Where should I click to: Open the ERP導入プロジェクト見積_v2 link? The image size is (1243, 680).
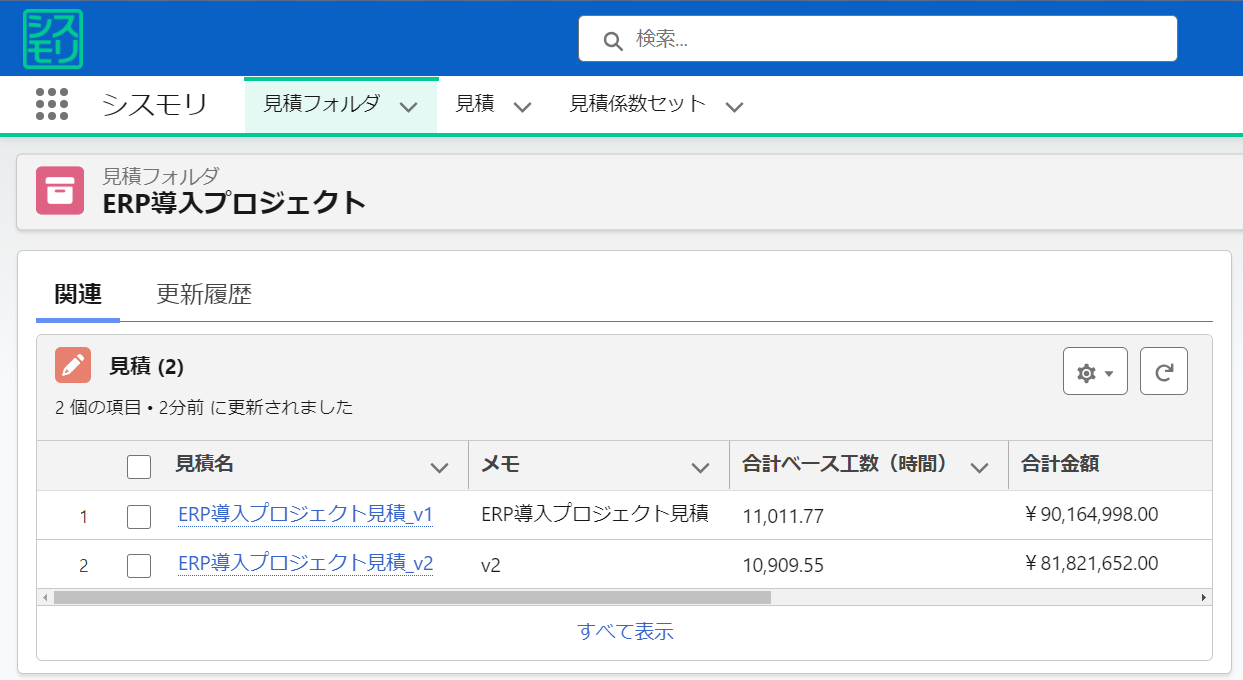coord(305,563)
